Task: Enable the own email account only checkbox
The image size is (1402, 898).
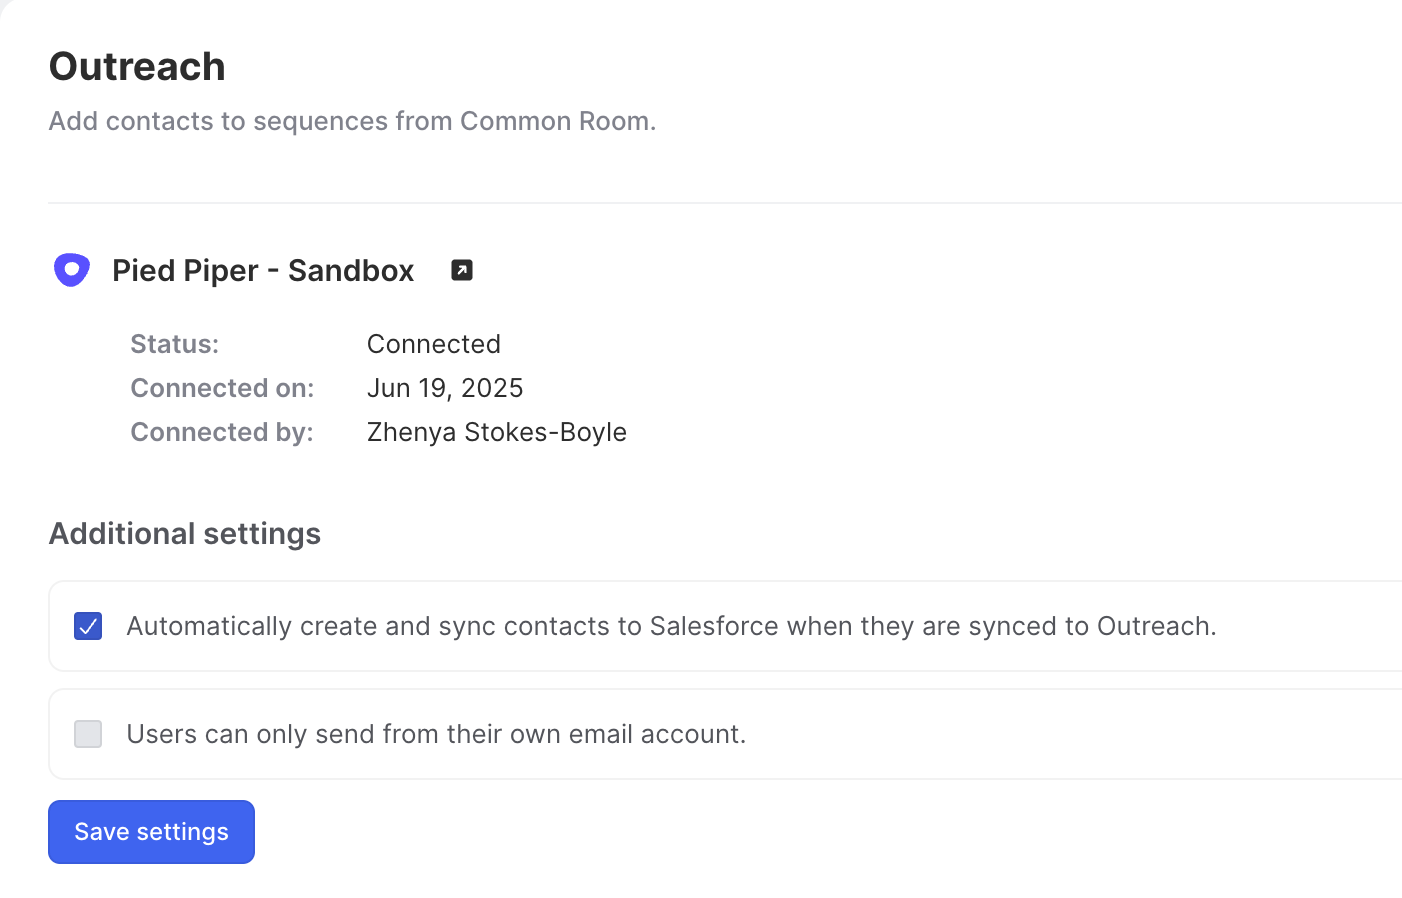Action: (x=88, y=734)
